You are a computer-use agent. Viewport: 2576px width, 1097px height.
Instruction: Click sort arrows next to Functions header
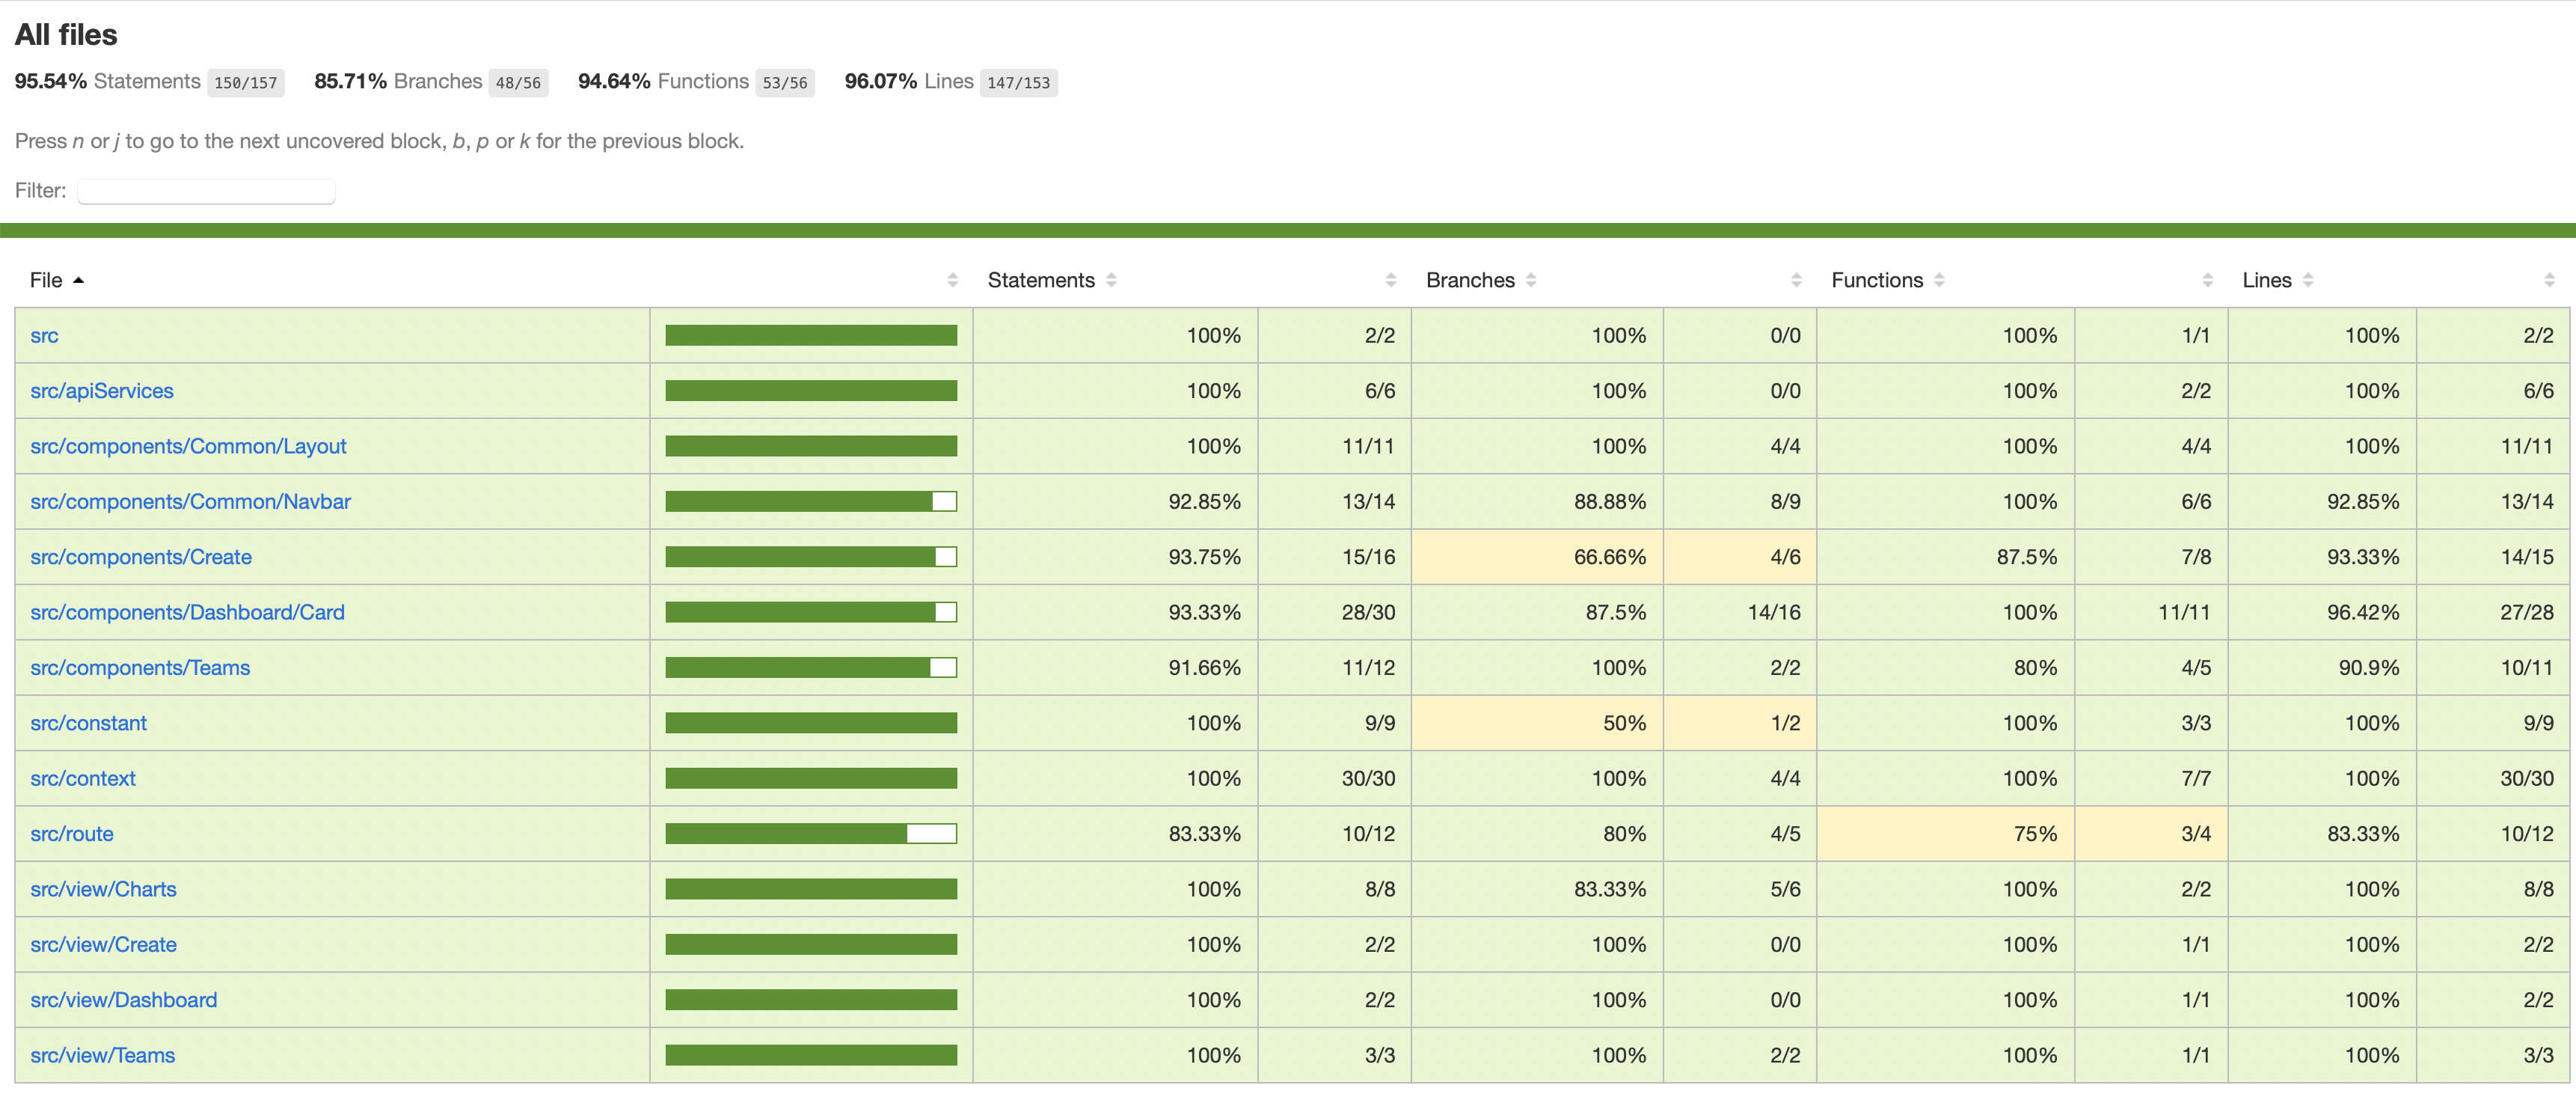click(x=1939, y=281)
